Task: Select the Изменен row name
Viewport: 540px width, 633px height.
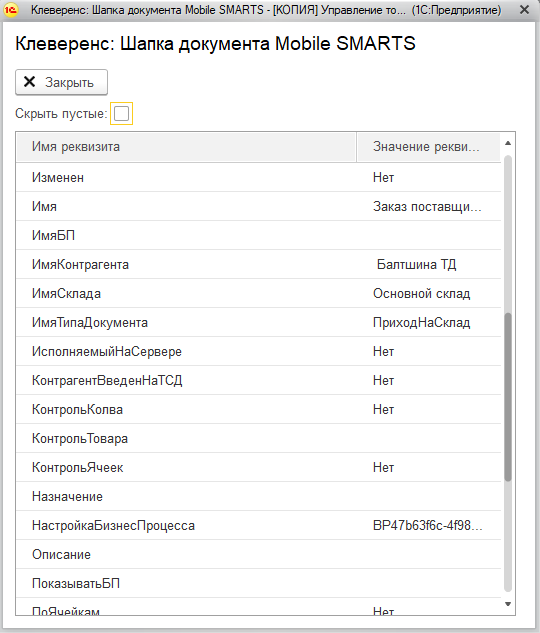Action: coord(58,178)
